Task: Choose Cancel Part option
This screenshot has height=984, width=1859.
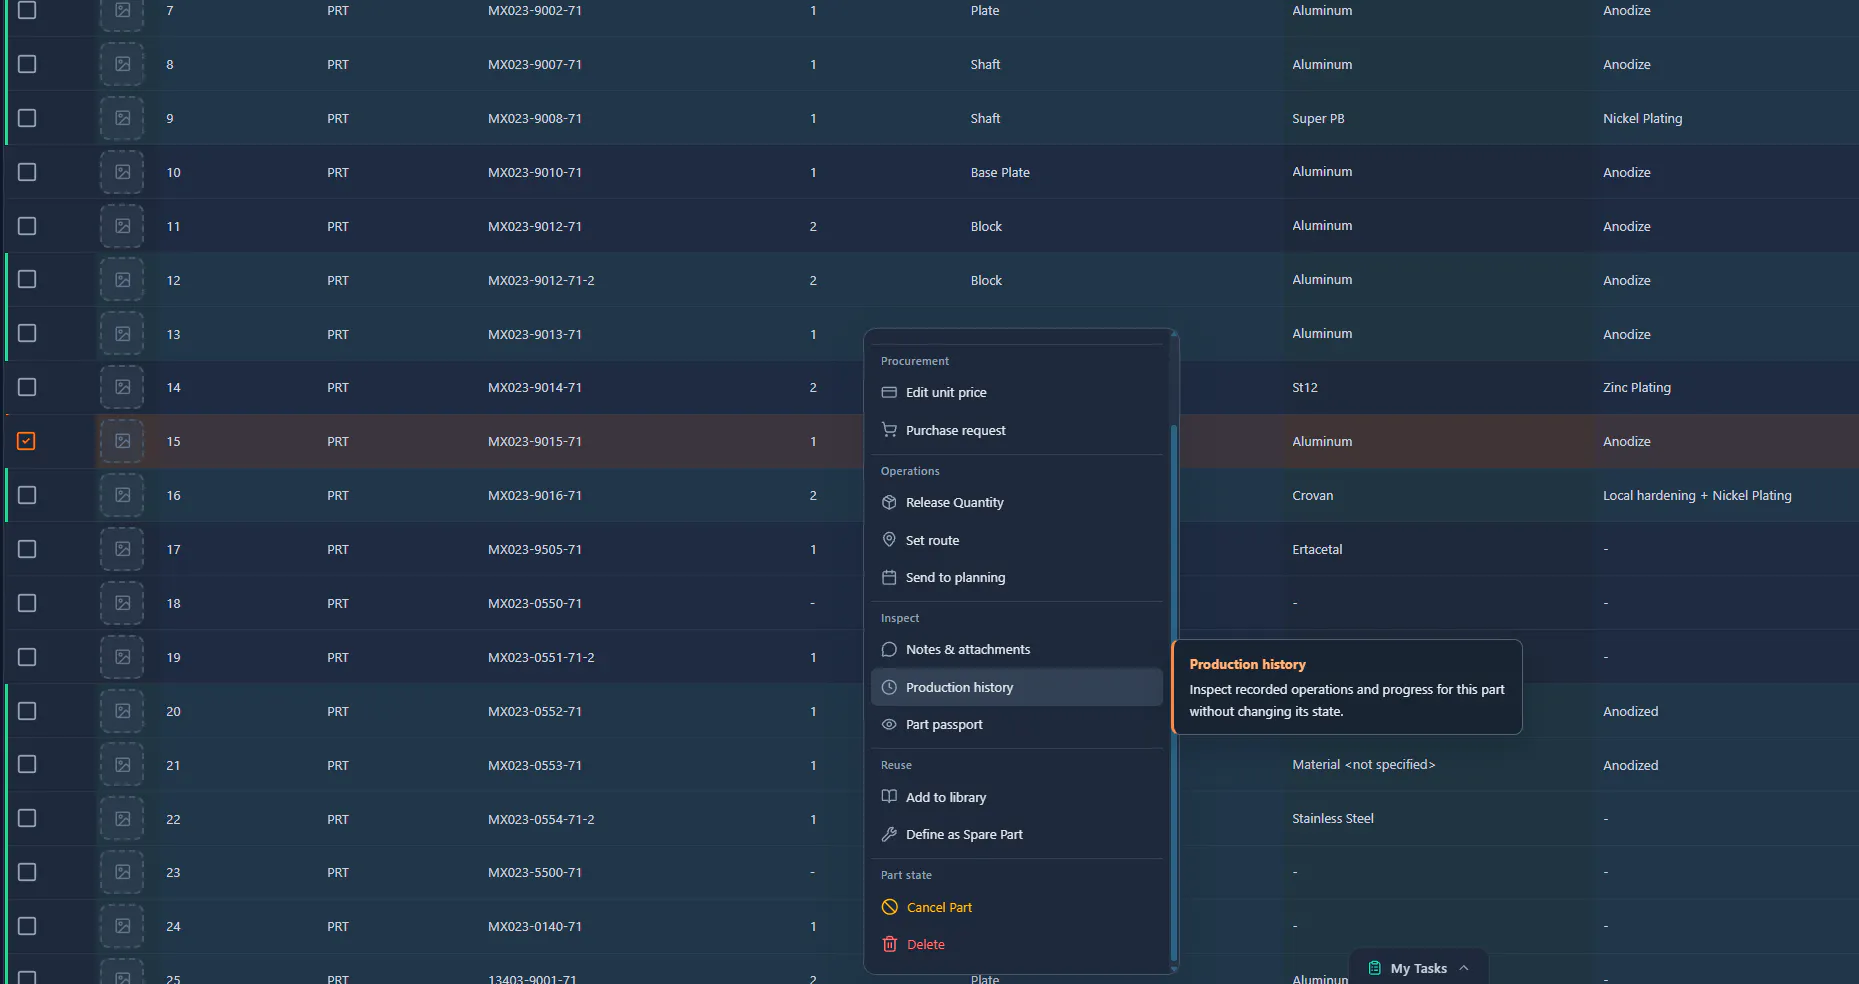Action: pos(1017,907)
